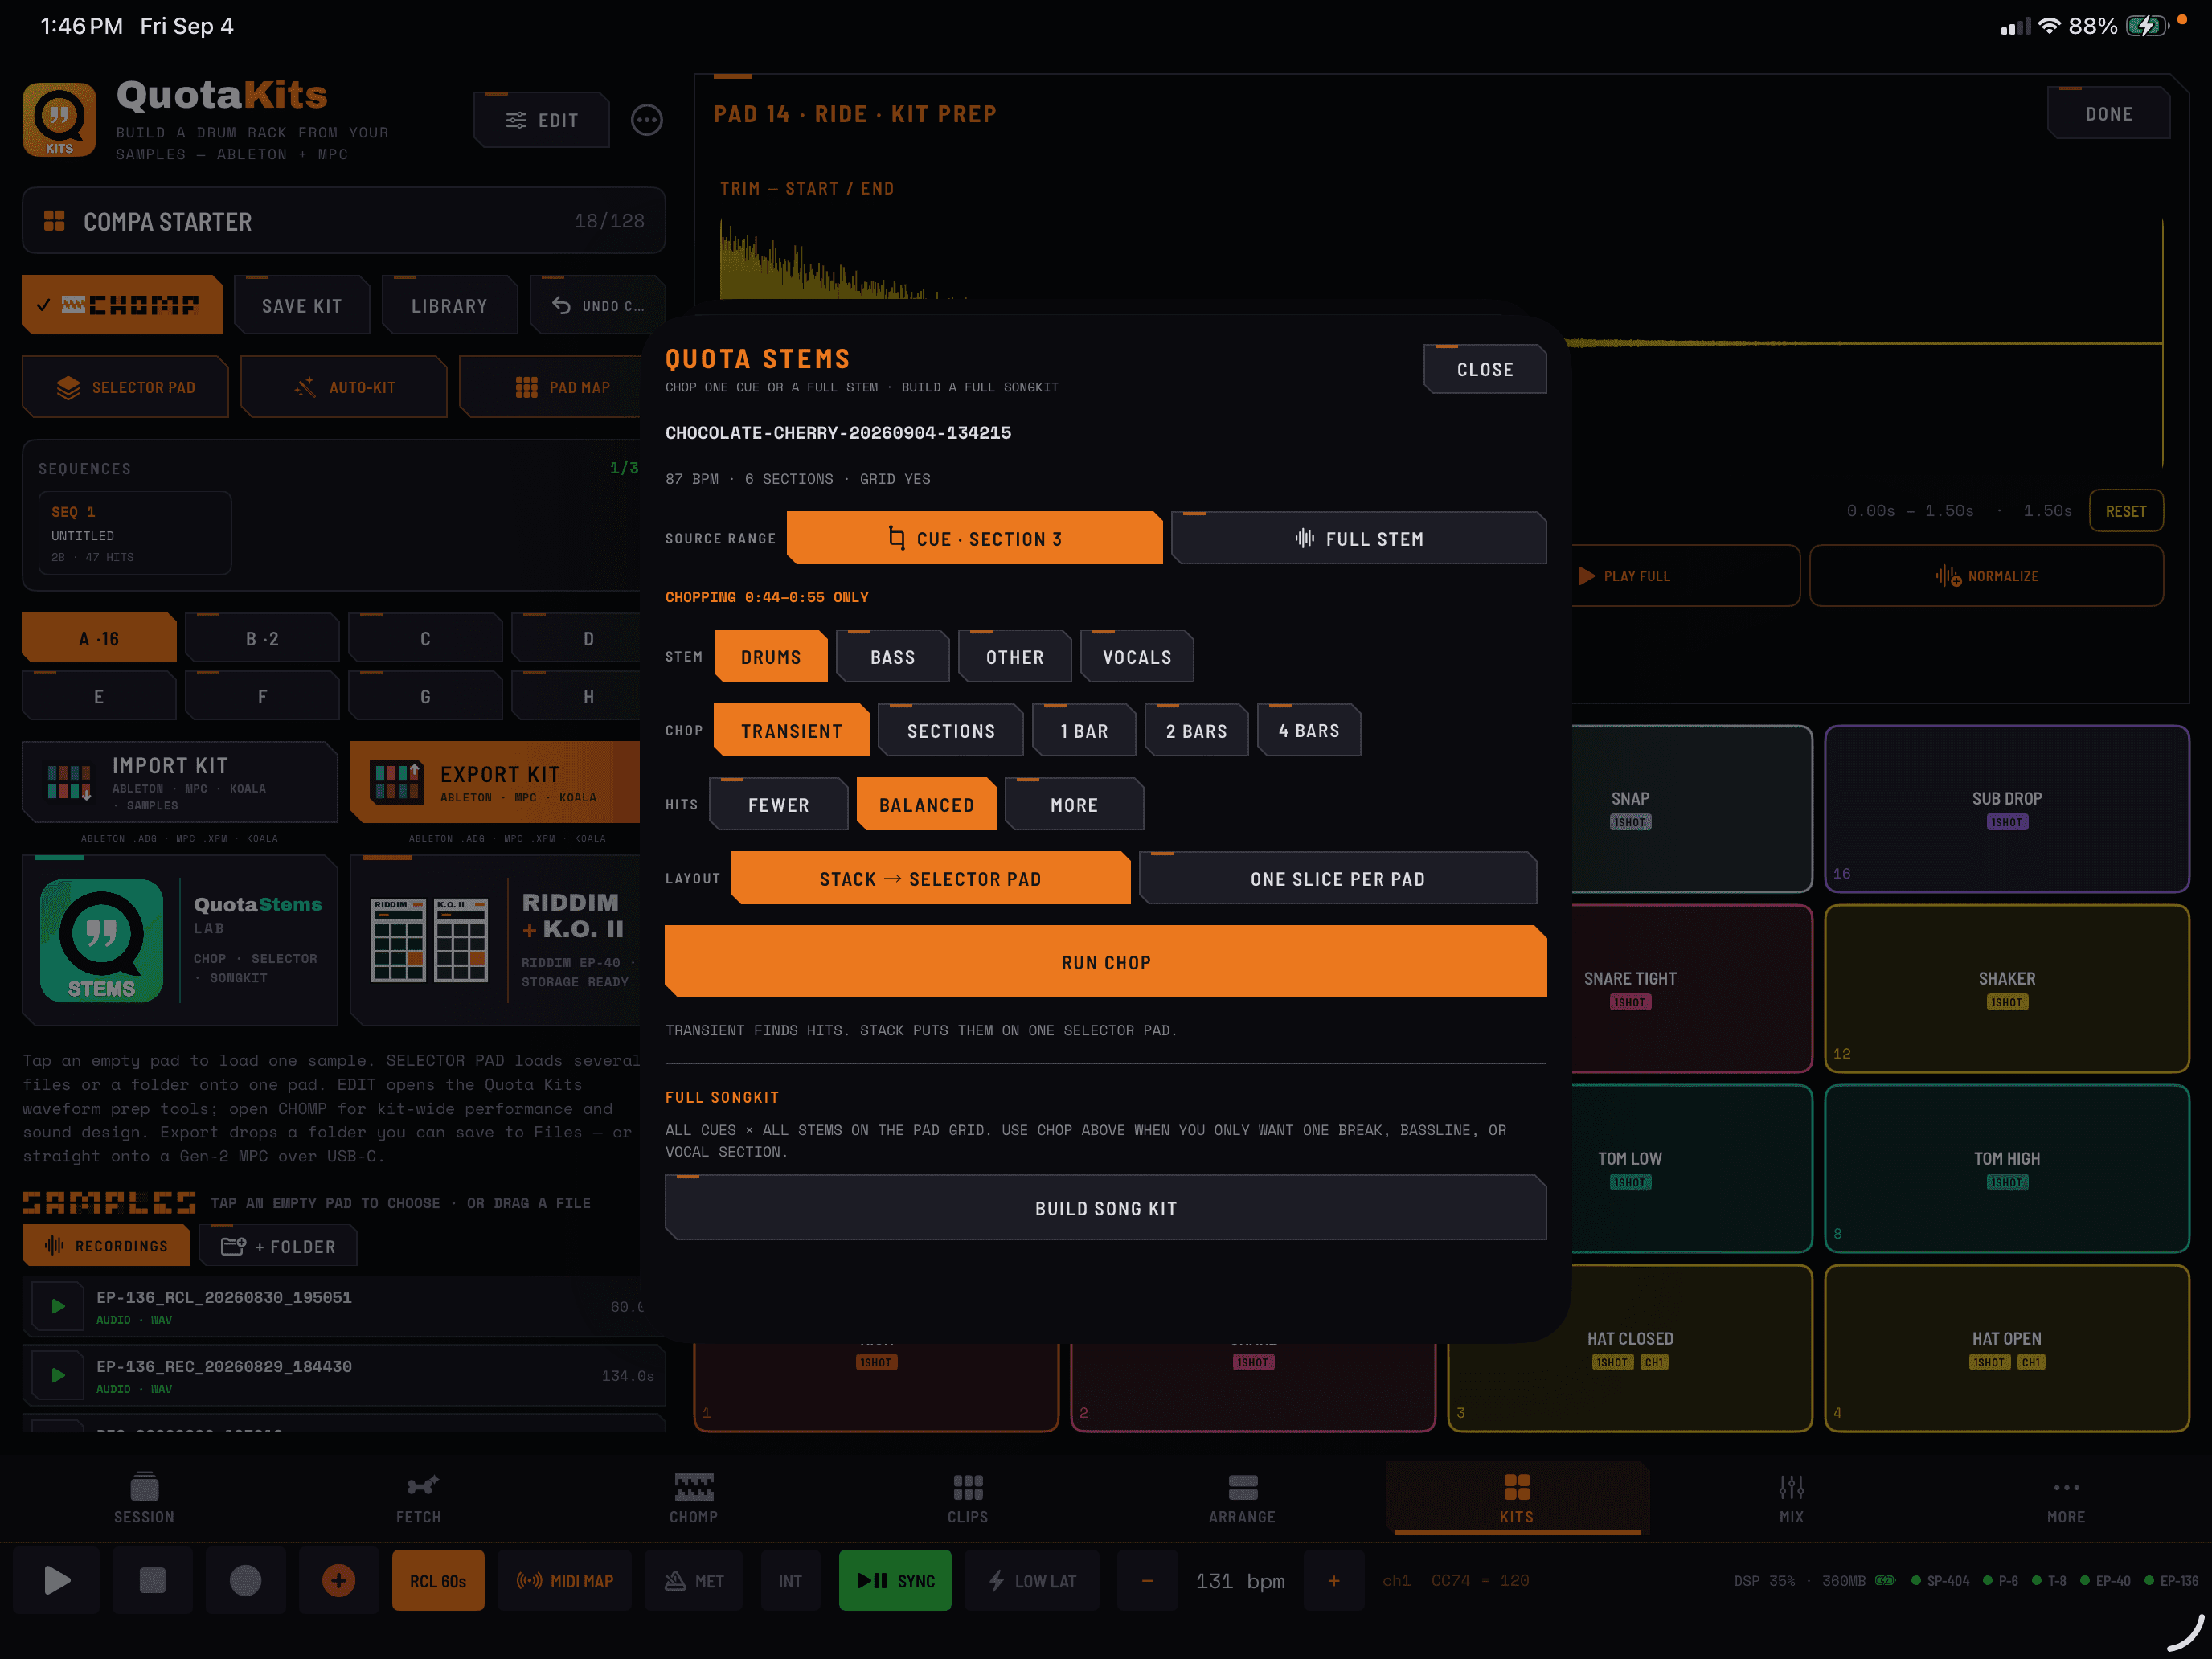Tap the Normalize waveform button
The height and width of the screenshot is (1659, 2212).
tap(1986, 575)
